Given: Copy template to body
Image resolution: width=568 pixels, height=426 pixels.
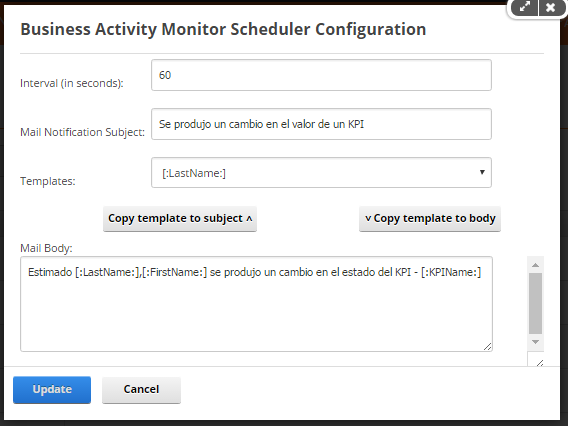Looking at the screenshot, I should (430, 218).
